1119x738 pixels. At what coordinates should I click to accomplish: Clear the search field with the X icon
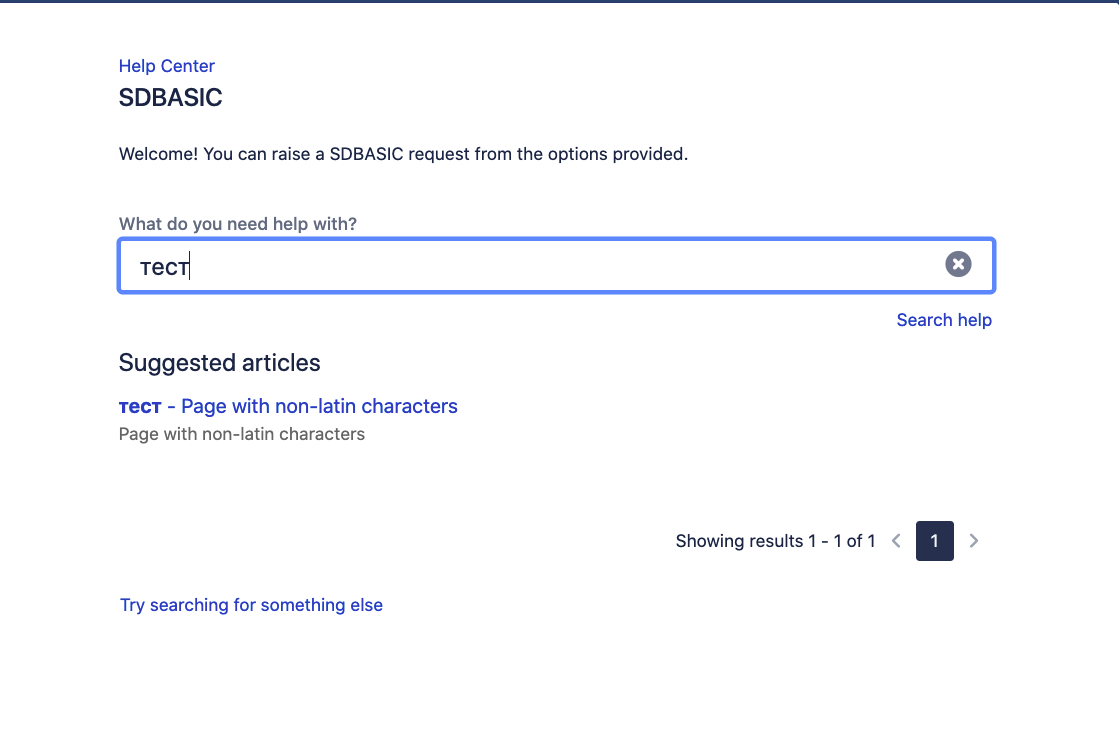click(958, 264)
